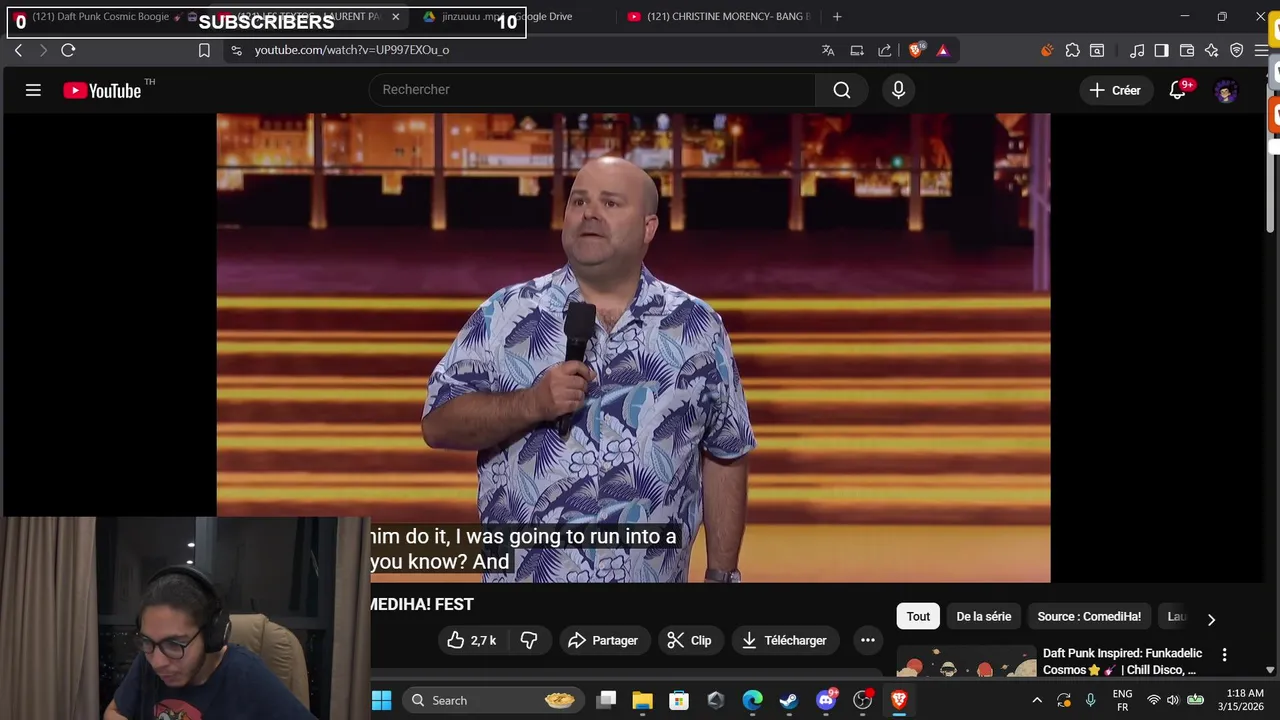
Task: Open the Windows Start menu
Action: [382, 701]
